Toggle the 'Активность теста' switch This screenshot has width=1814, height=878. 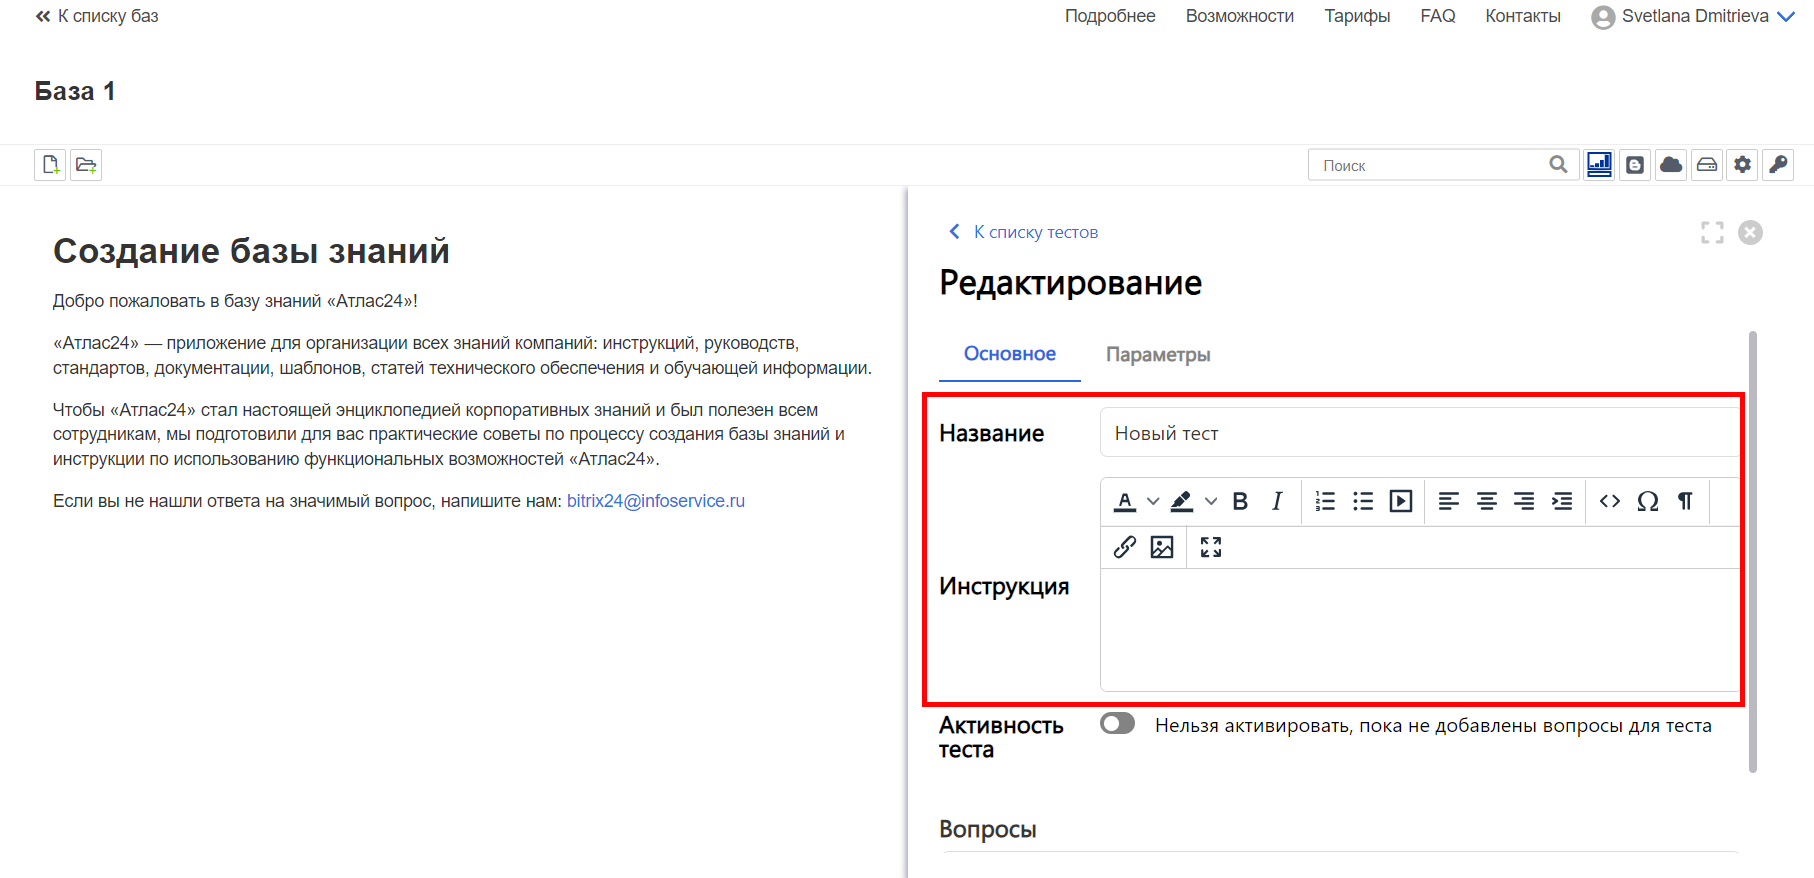(x=1117, y=724)
